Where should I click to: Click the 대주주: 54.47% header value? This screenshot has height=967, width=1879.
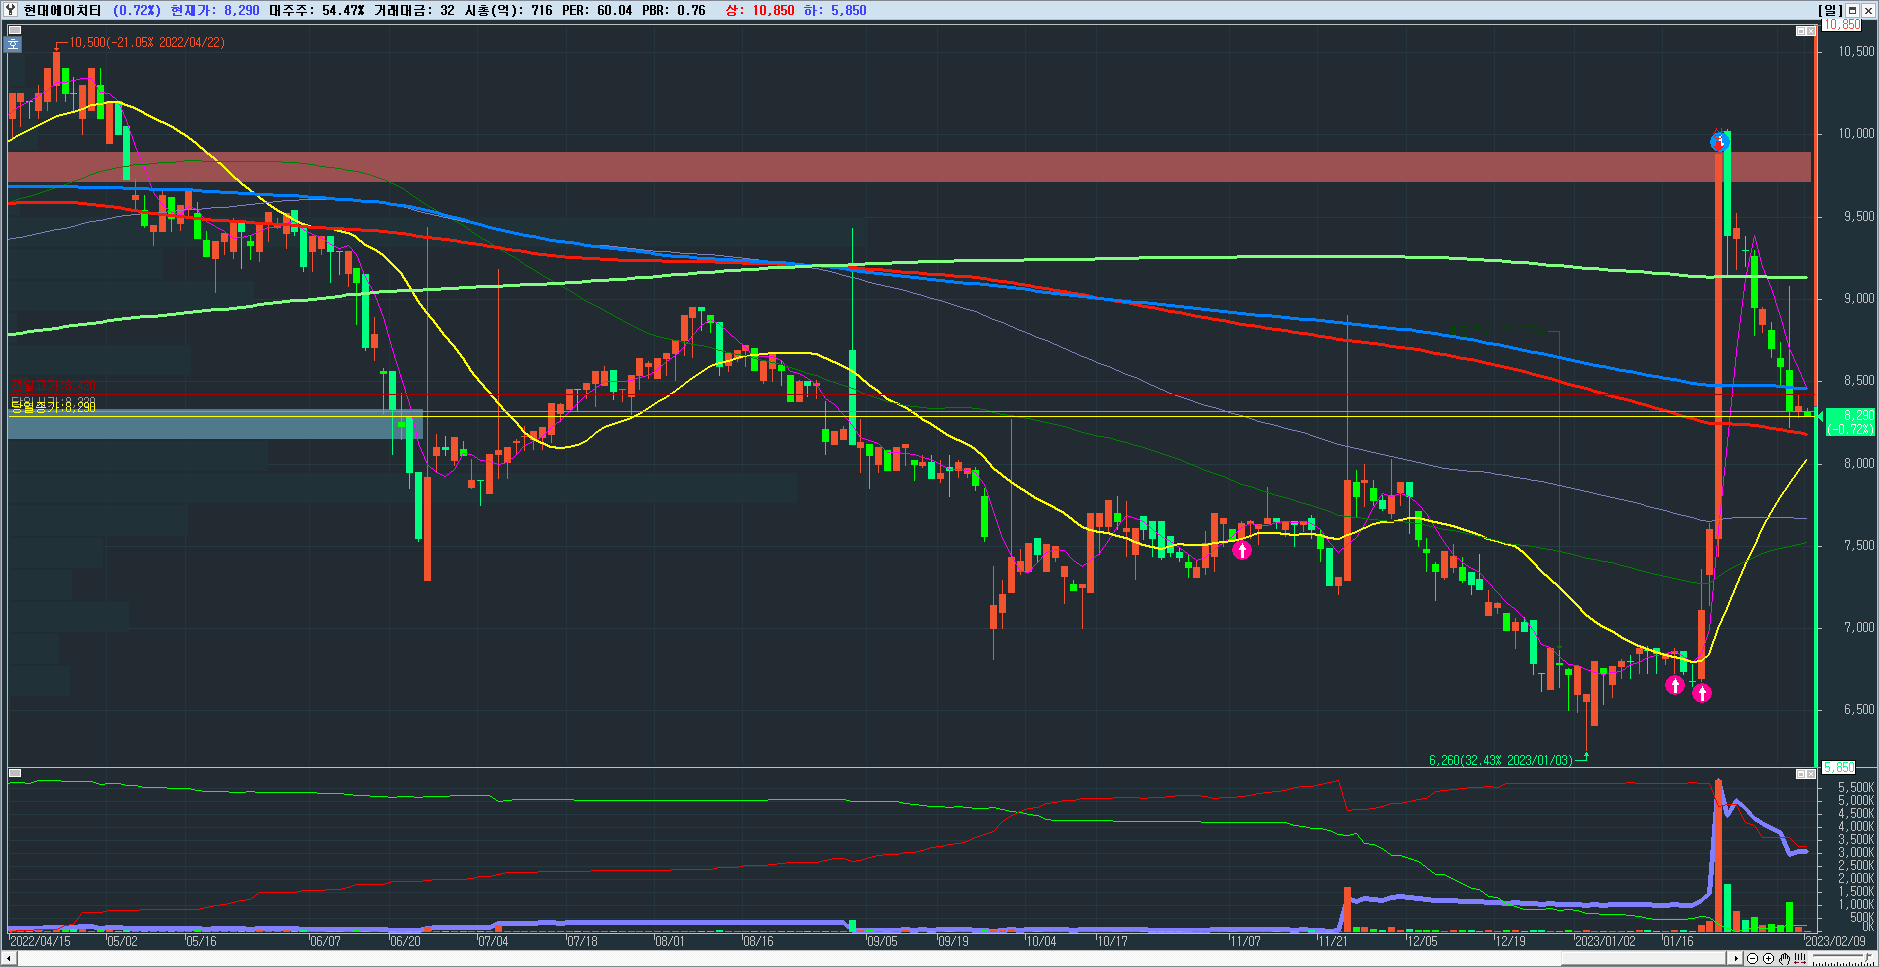[316, 10]
